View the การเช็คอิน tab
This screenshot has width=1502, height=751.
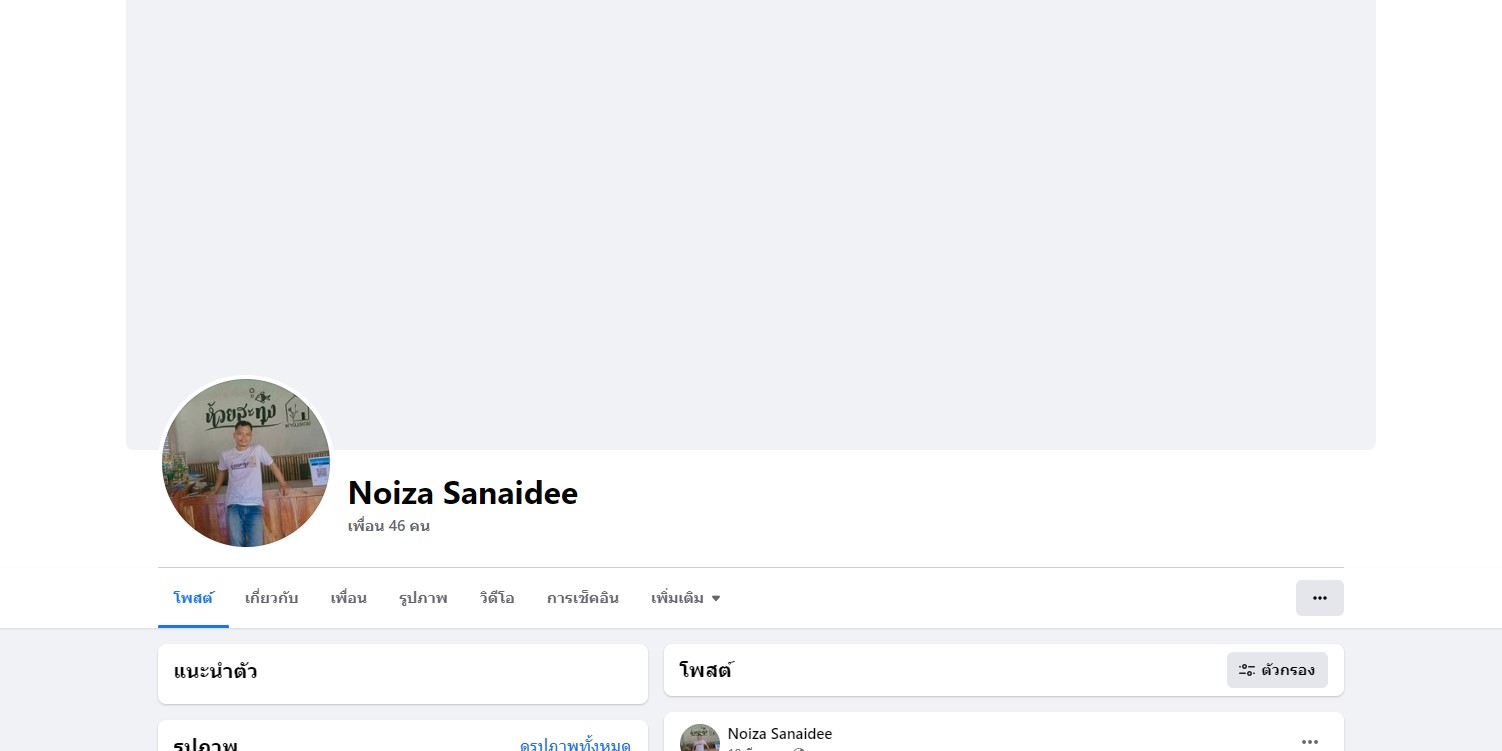coord(582,598)
